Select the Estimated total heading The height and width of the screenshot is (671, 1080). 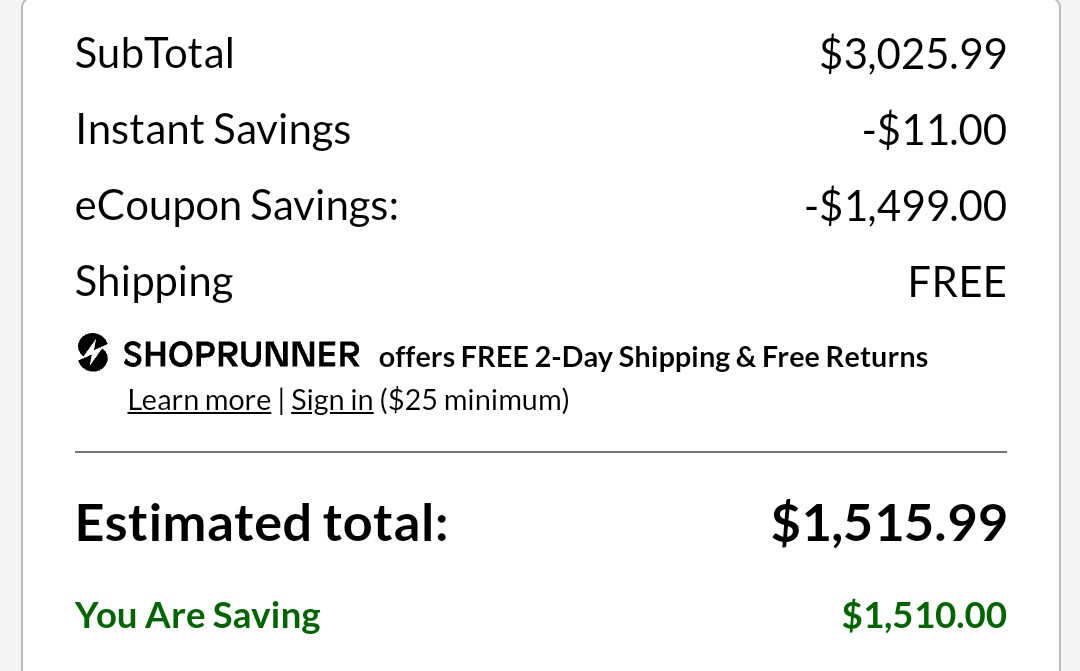(261, 523)
